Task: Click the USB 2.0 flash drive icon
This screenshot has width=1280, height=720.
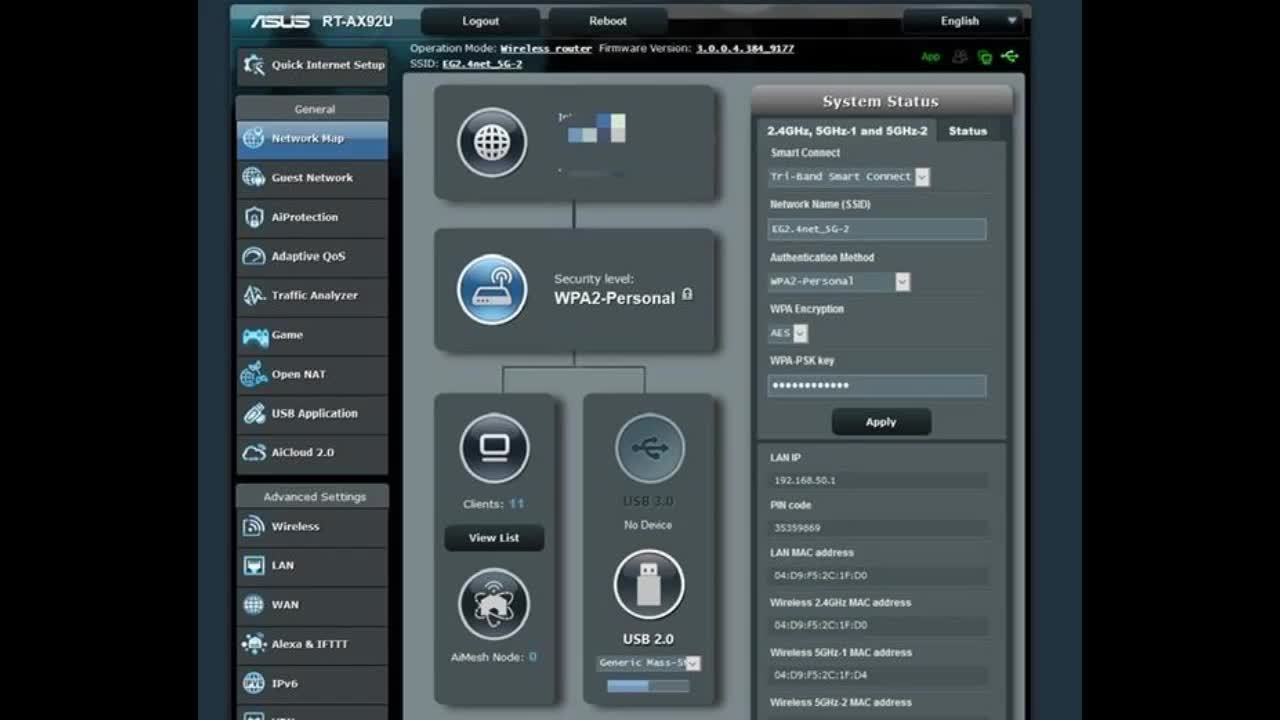Action: click(x=648, y=584)
